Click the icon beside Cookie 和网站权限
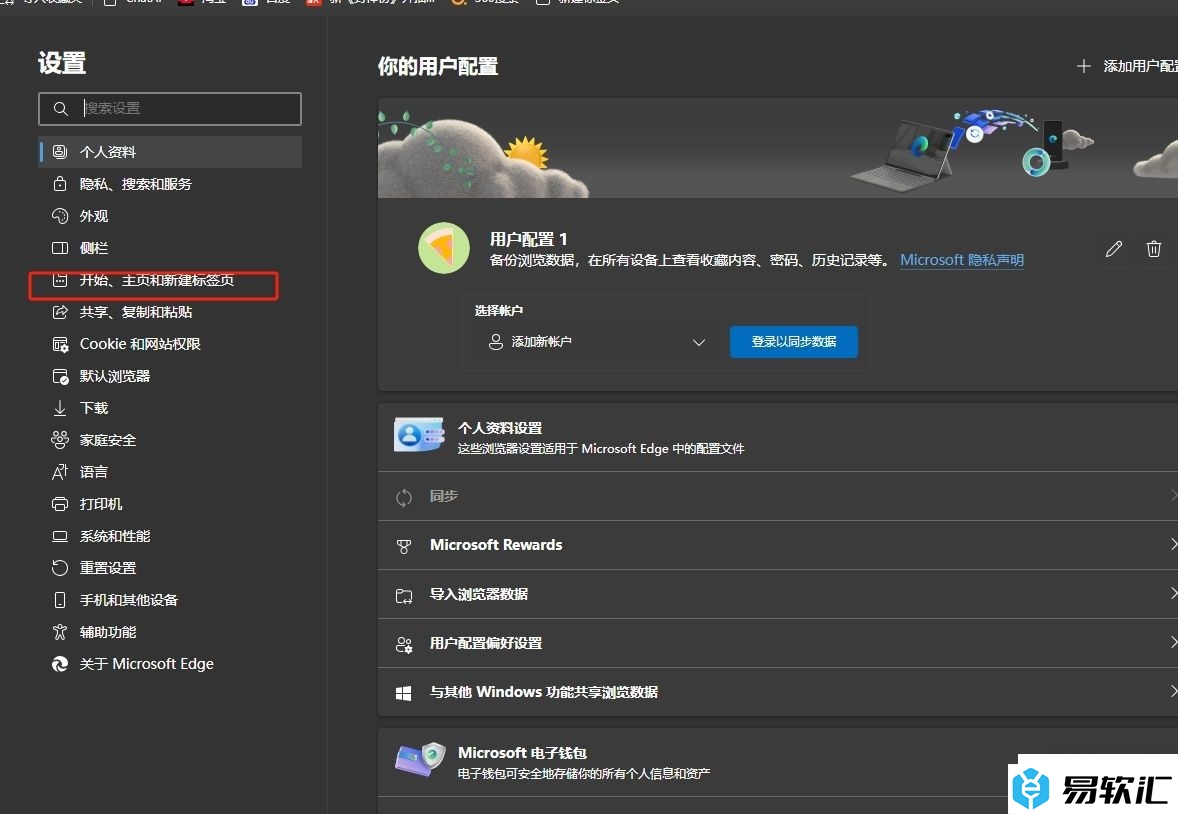 tap(60, 344)
